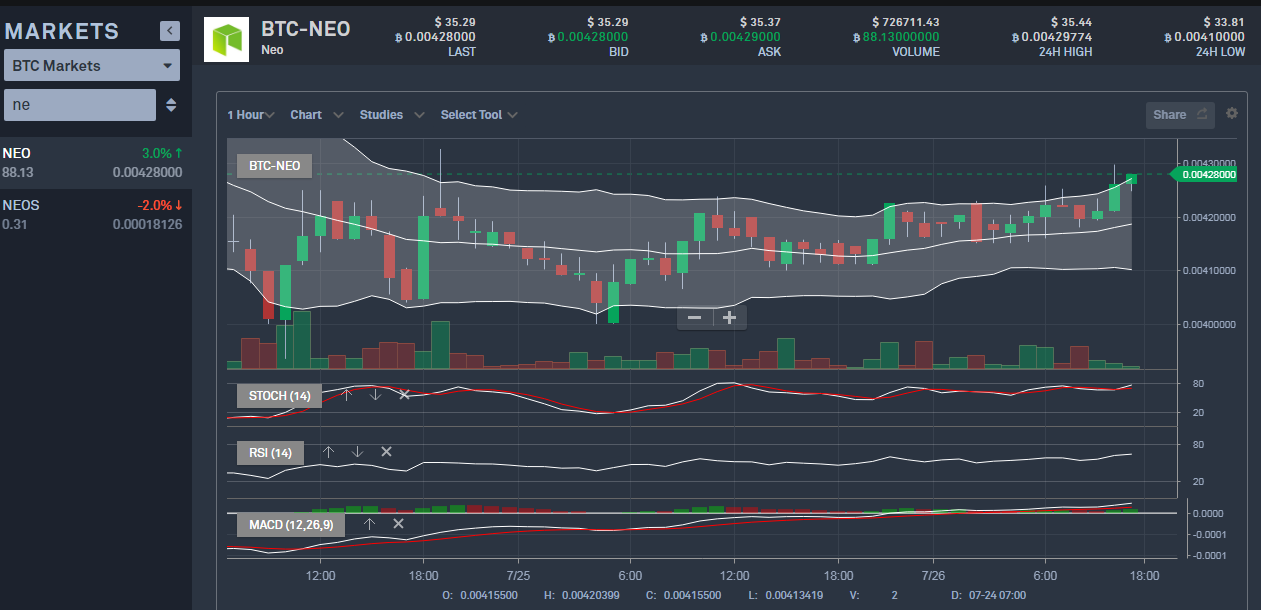Open the Studies dropdown
Screen dimensions: 1261x610
392,115
